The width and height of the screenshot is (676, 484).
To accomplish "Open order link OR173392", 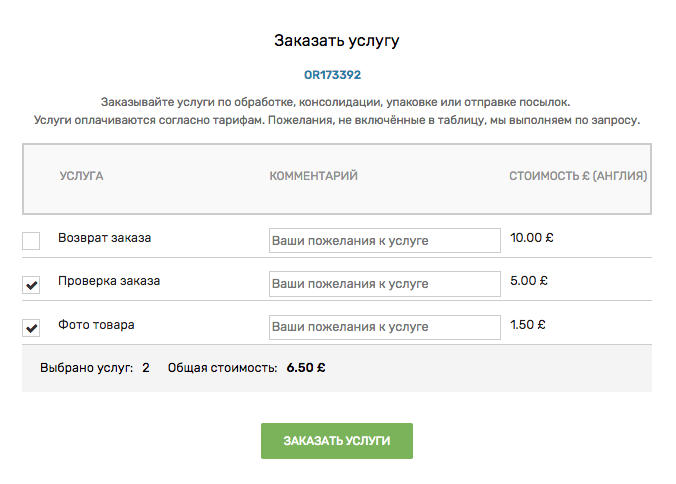I will coord(332,75).
